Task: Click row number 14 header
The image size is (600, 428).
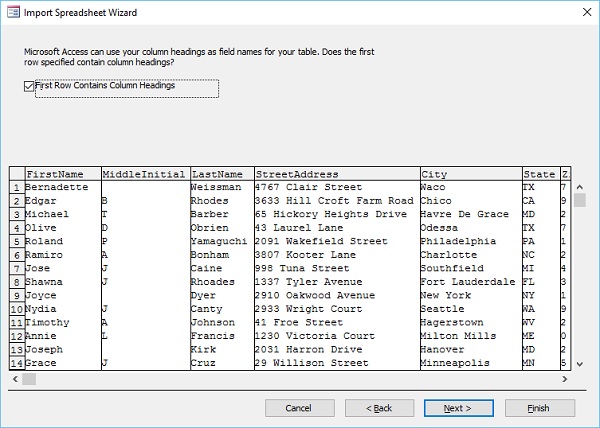Action: click(x=17, y=363)
